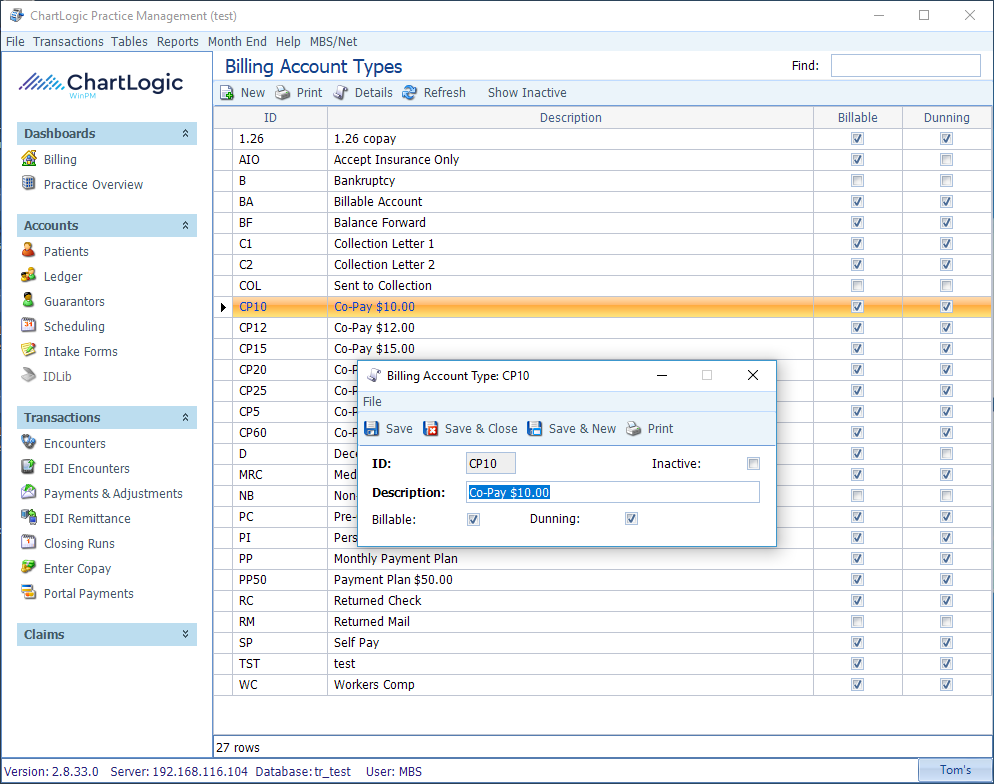Open the File menu in CP10 dialog

click(372, 402)
